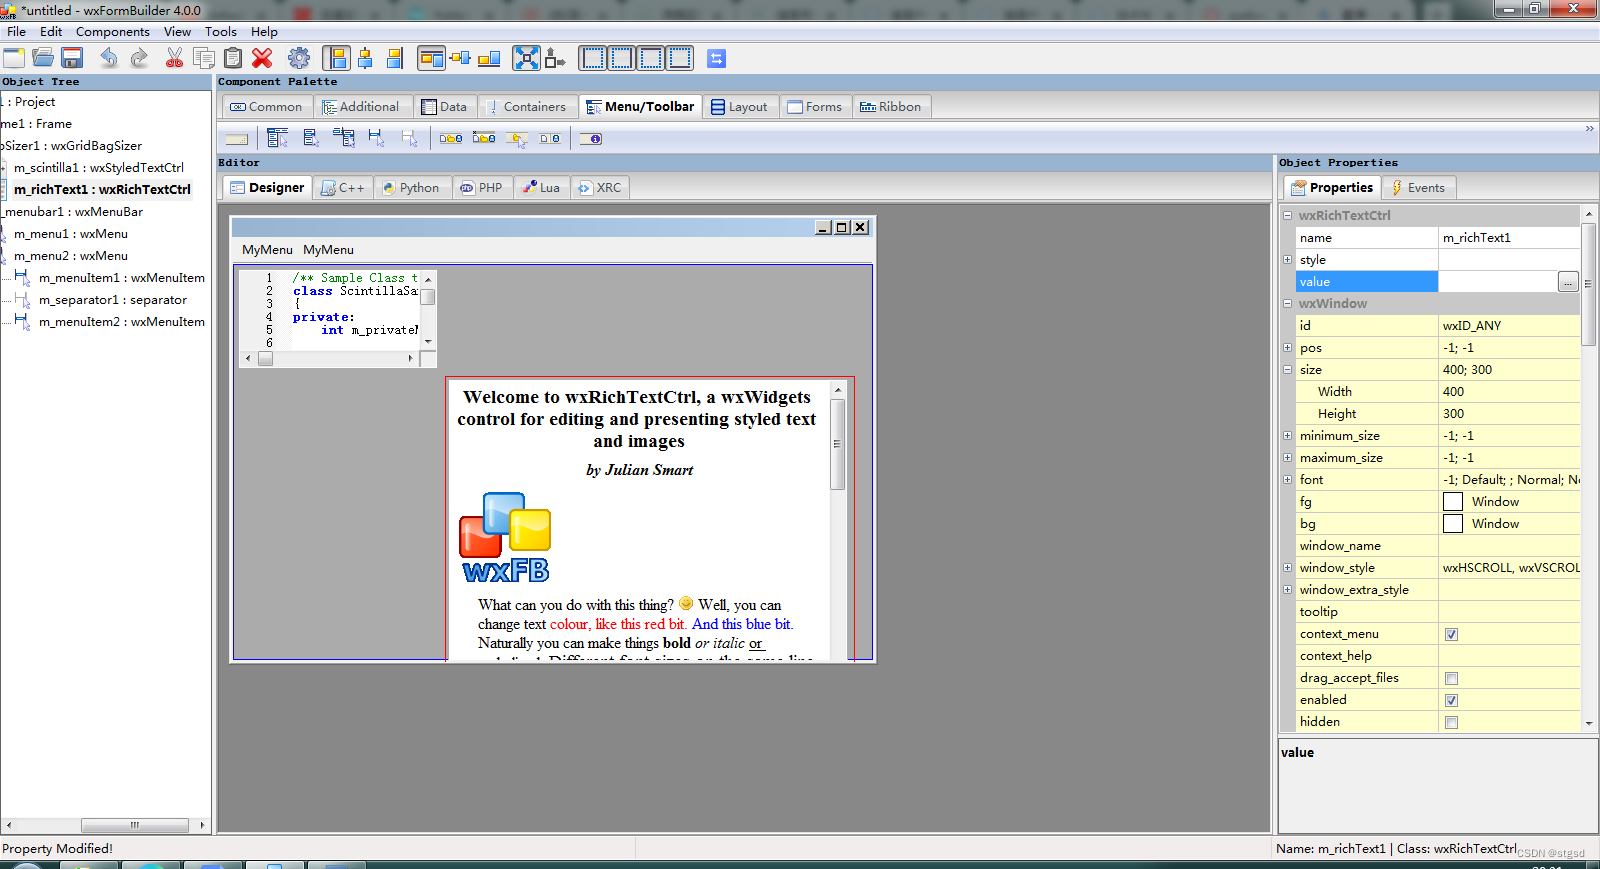Collapse the wxRichTextCtrl property category
The width and height of the screenshot is (1600, 869).
click(x=1288, y=215)
